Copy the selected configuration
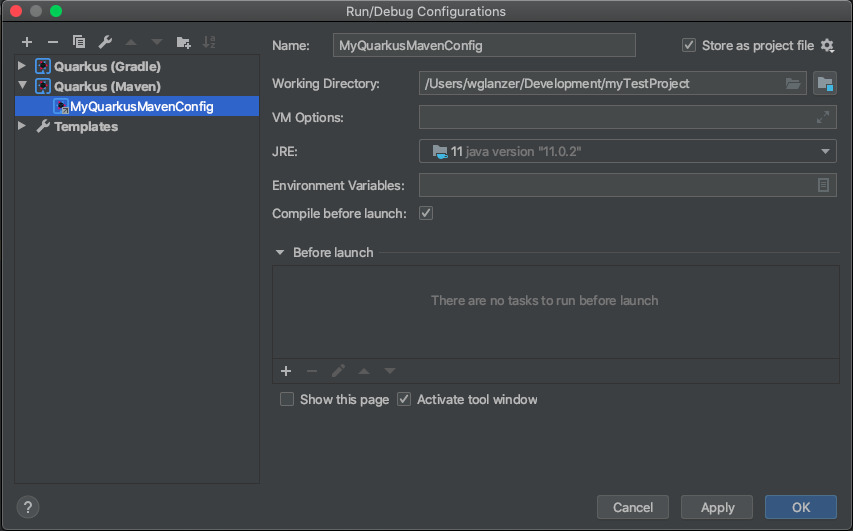This screenshot has width=853, height=531. [x=79, y=42]
